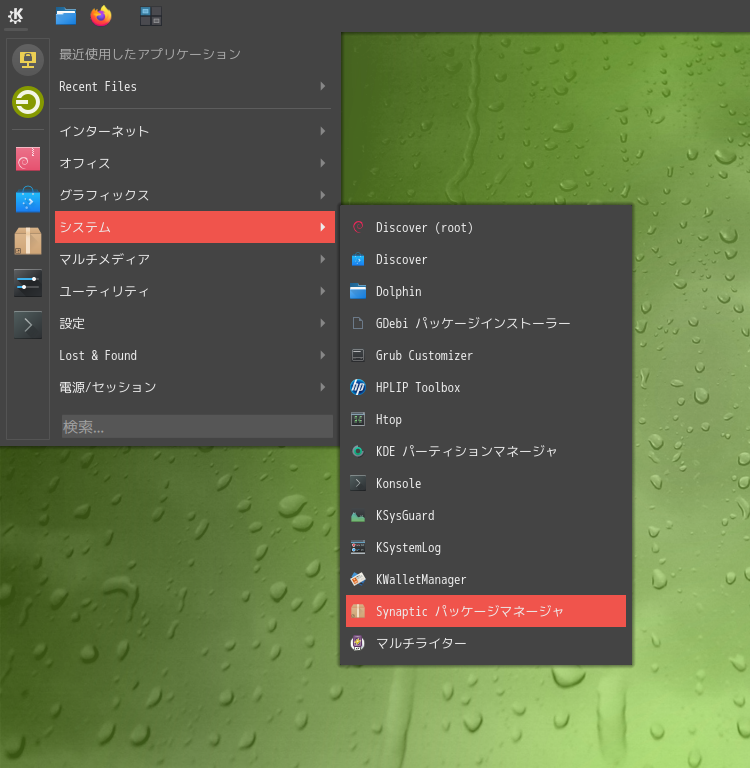The width and height of the screenshot is (750, 768).
Task: Click the KSysGuard graph icon
Action: 358,515
